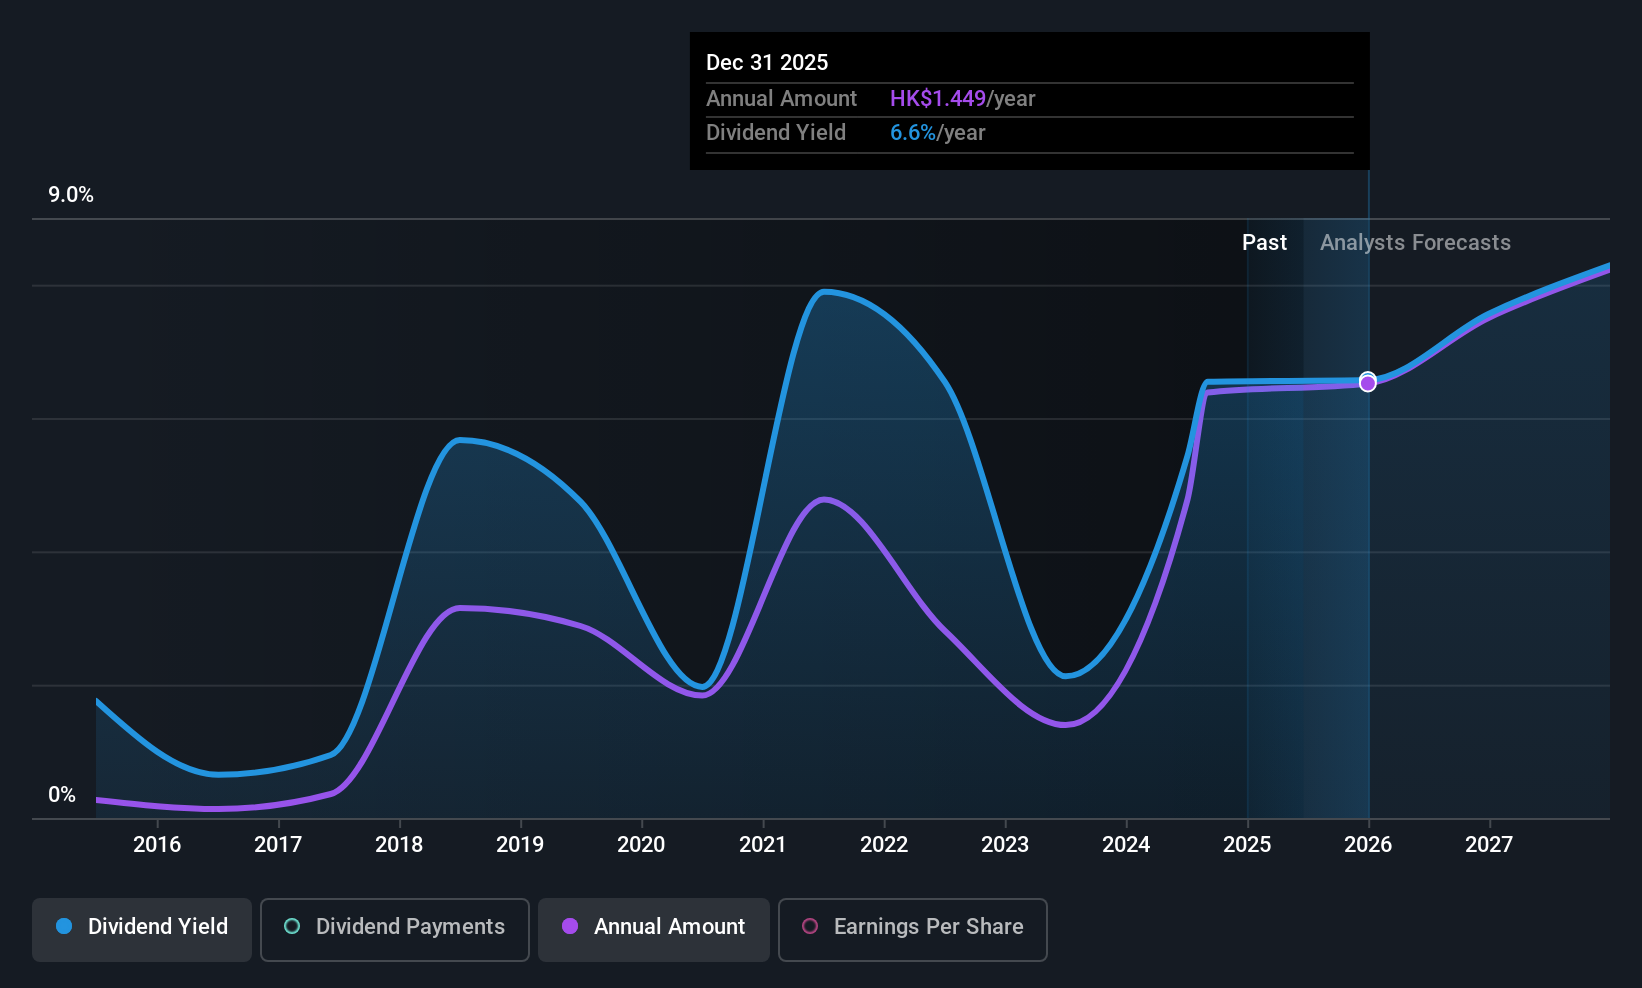Click the 6.6%/year dividend yield value

click(x=938, y=133)
